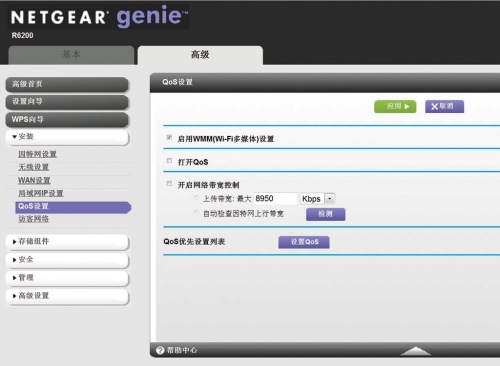The height and width of the screenshot is (366, 500).
Task: Collapse the 安装 section
Action: (x=67, y=137)
